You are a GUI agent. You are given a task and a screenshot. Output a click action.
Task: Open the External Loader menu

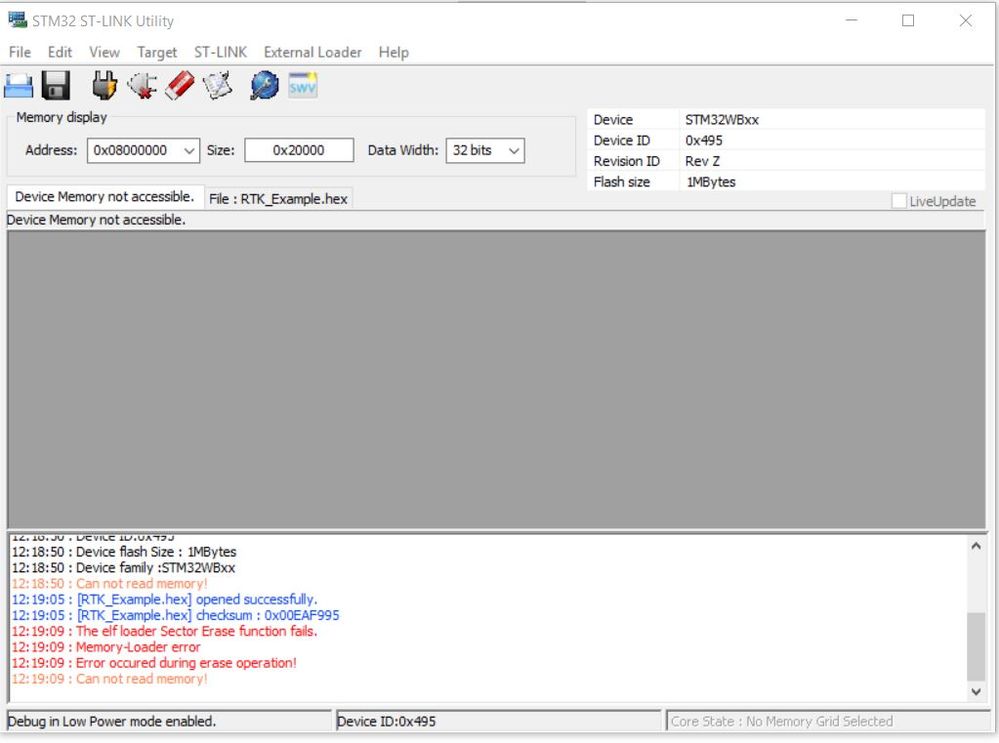pos(313,52)
